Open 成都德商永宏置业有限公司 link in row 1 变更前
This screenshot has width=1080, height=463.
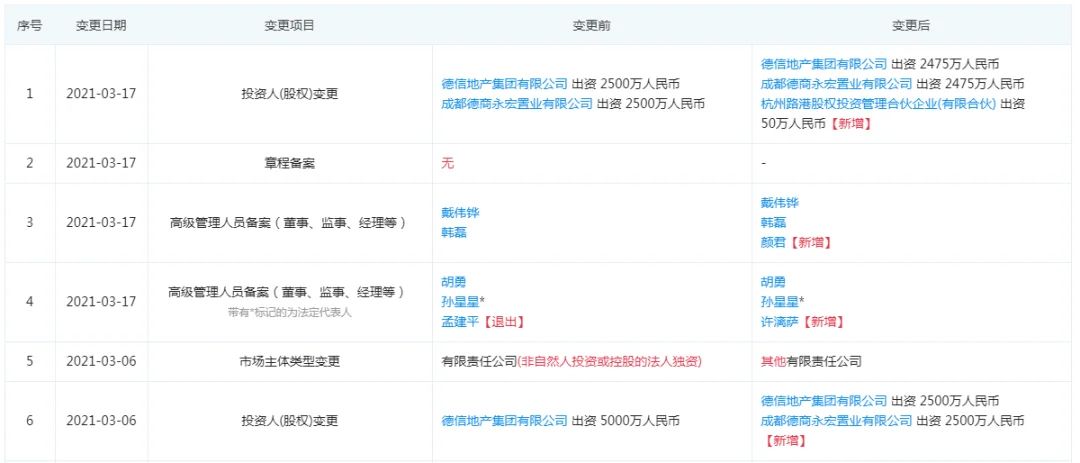tap(517, 104)
